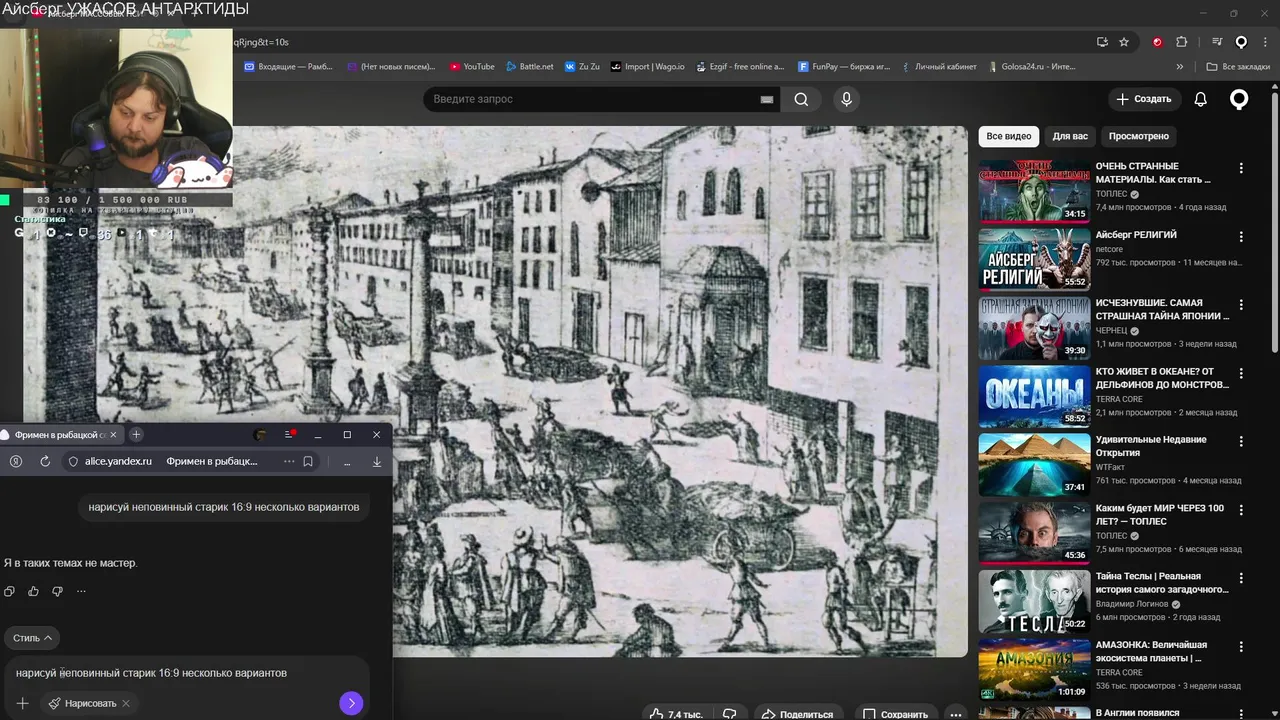Viewport: 1280px width, 720px height.
Task: Select the Для вас filter chip
Action: point(1070,136)
